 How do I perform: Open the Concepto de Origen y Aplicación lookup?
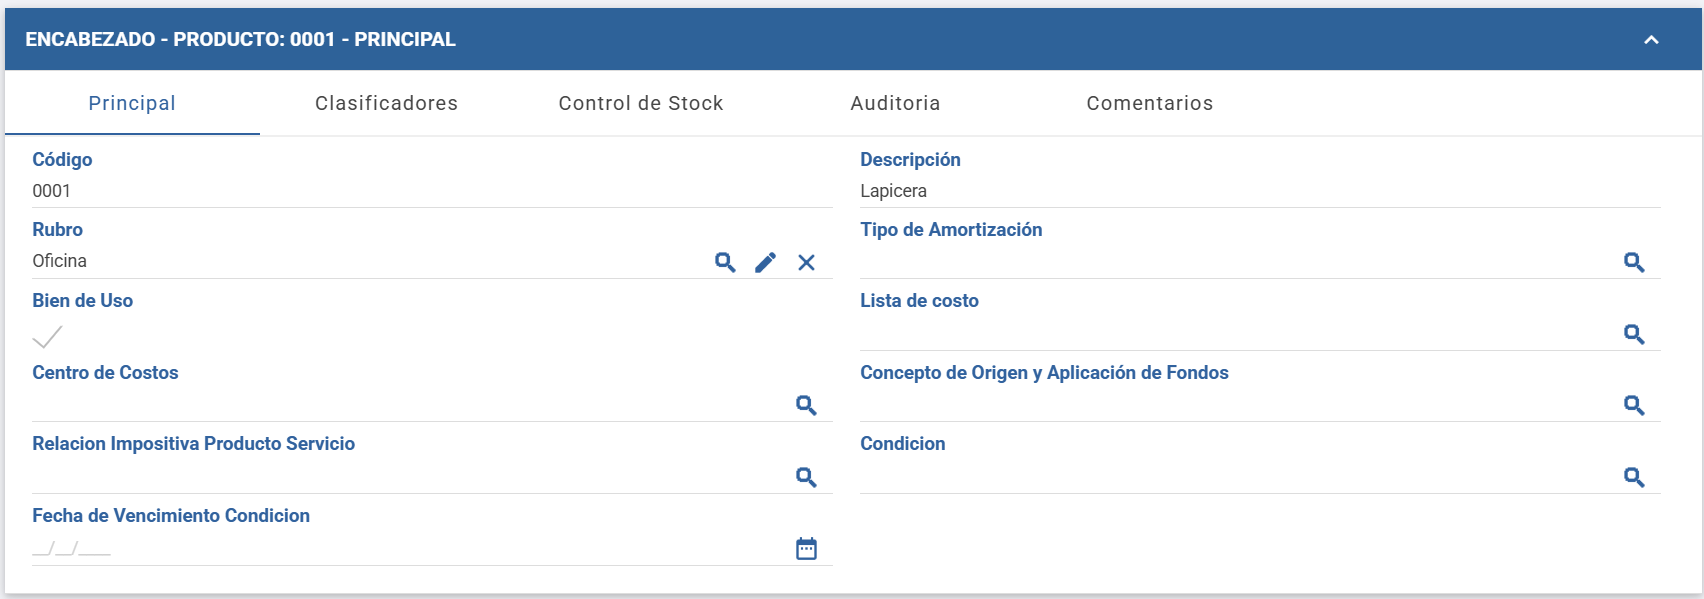1634,405
